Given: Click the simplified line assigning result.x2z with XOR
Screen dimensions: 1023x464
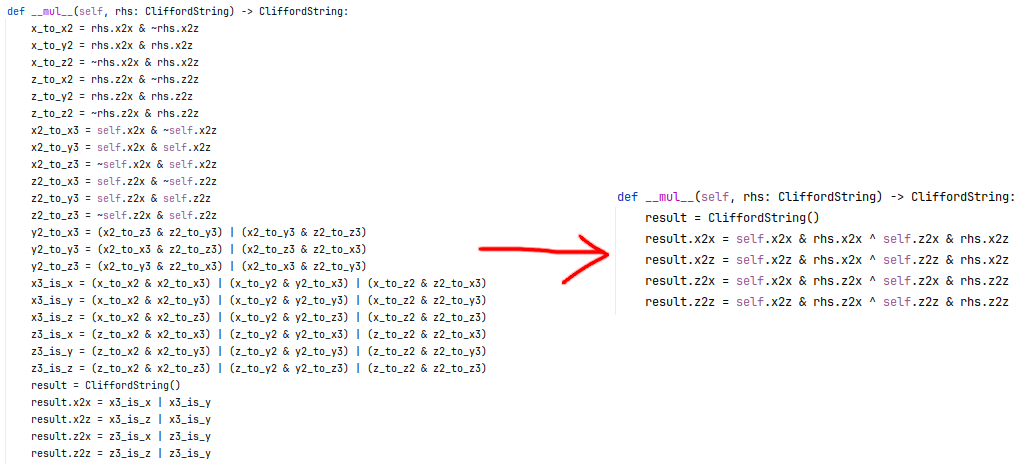Looking at the screenshot, I should click(x=827, y=259).
